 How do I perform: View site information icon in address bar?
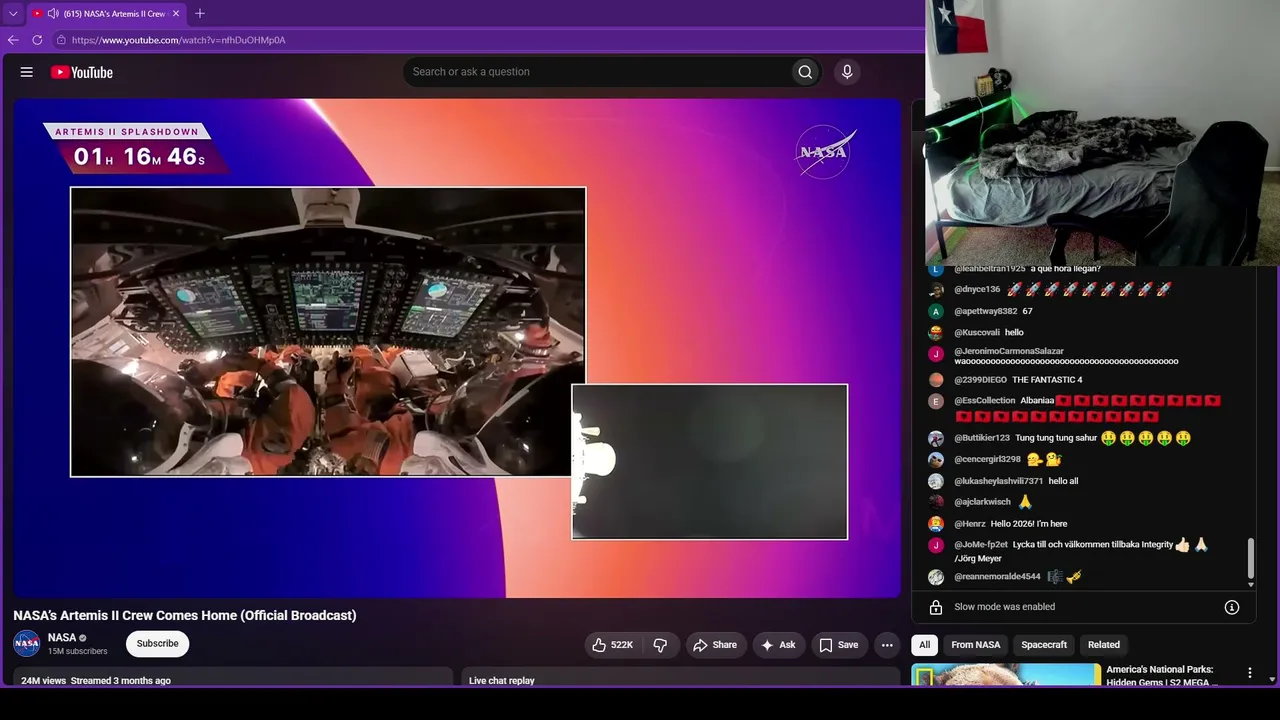(61, 40)
